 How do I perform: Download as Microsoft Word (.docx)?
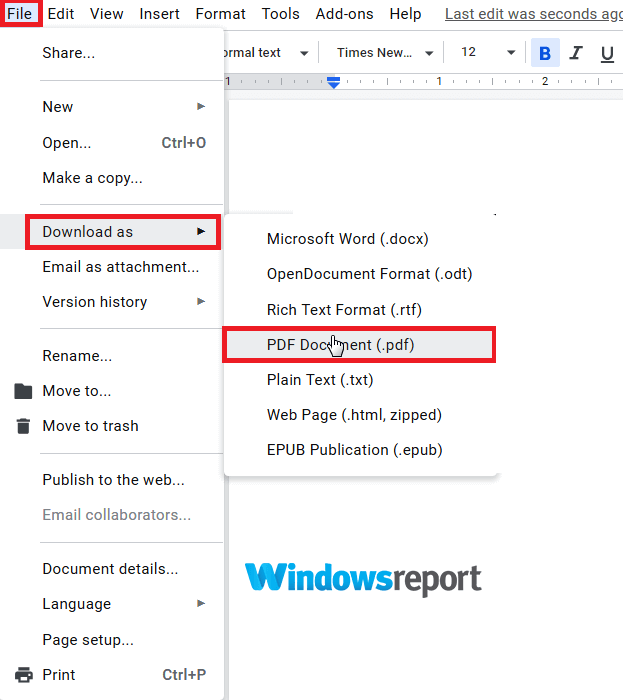click(x=360, y=239)
